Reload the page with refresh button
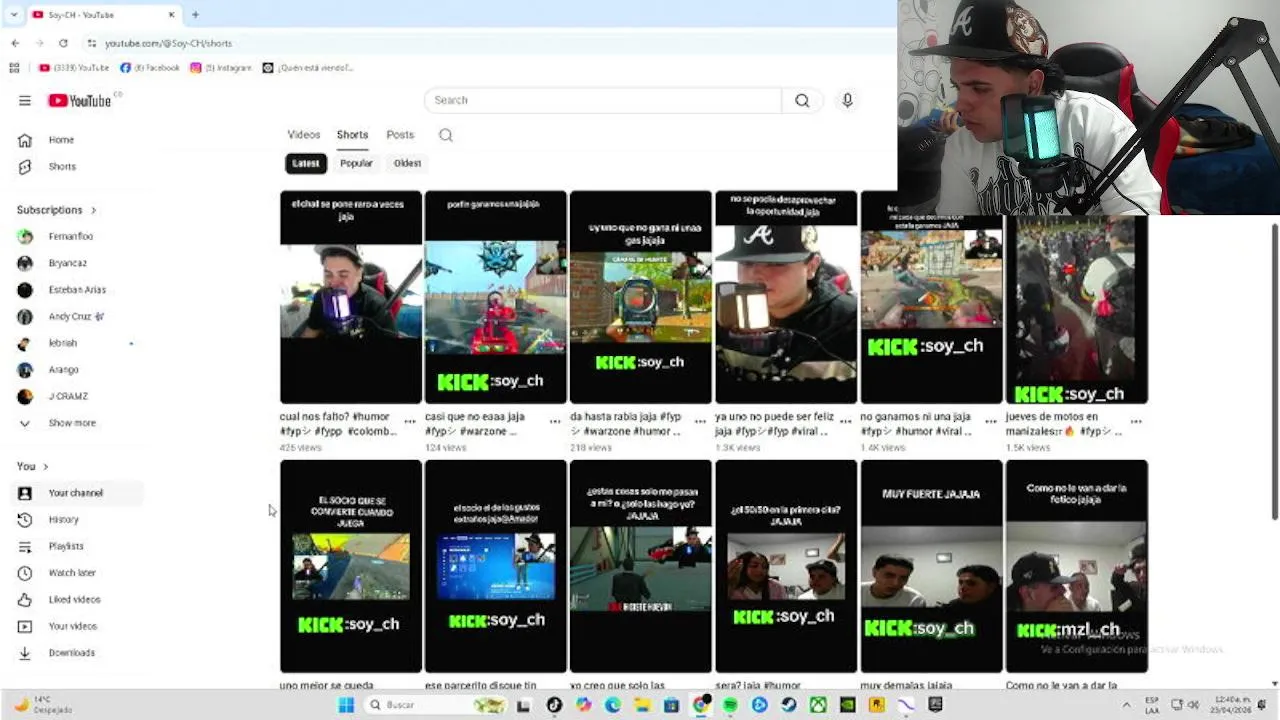Screen dimensions: 1280x720 click(63, 43)
